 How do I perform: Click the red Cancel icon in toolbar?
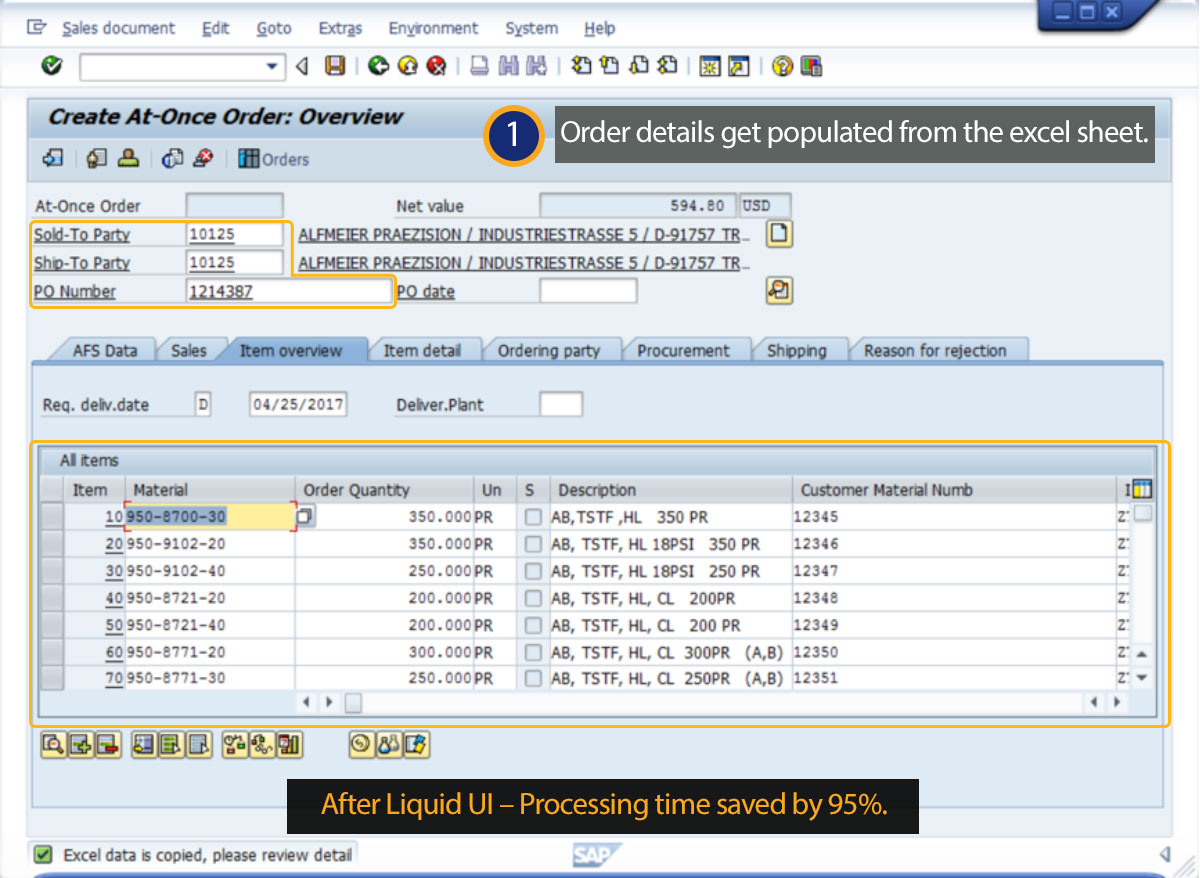click(436, 67)
